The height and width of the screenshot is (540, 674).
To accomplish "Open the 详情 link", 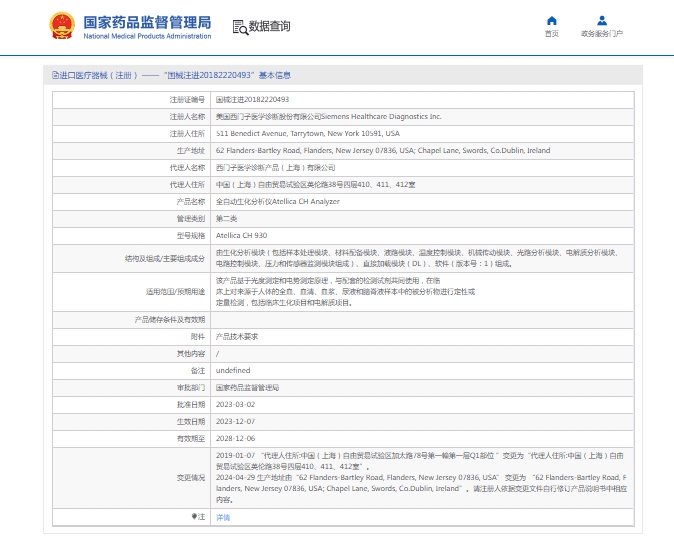I will (223, 518).
